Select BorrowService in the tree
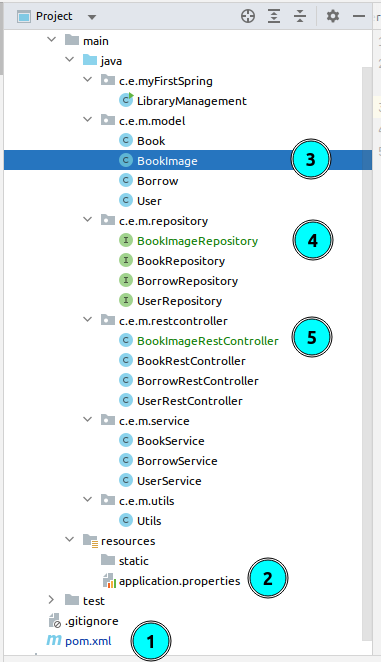 pyautogui.click(x=177, y=461)
